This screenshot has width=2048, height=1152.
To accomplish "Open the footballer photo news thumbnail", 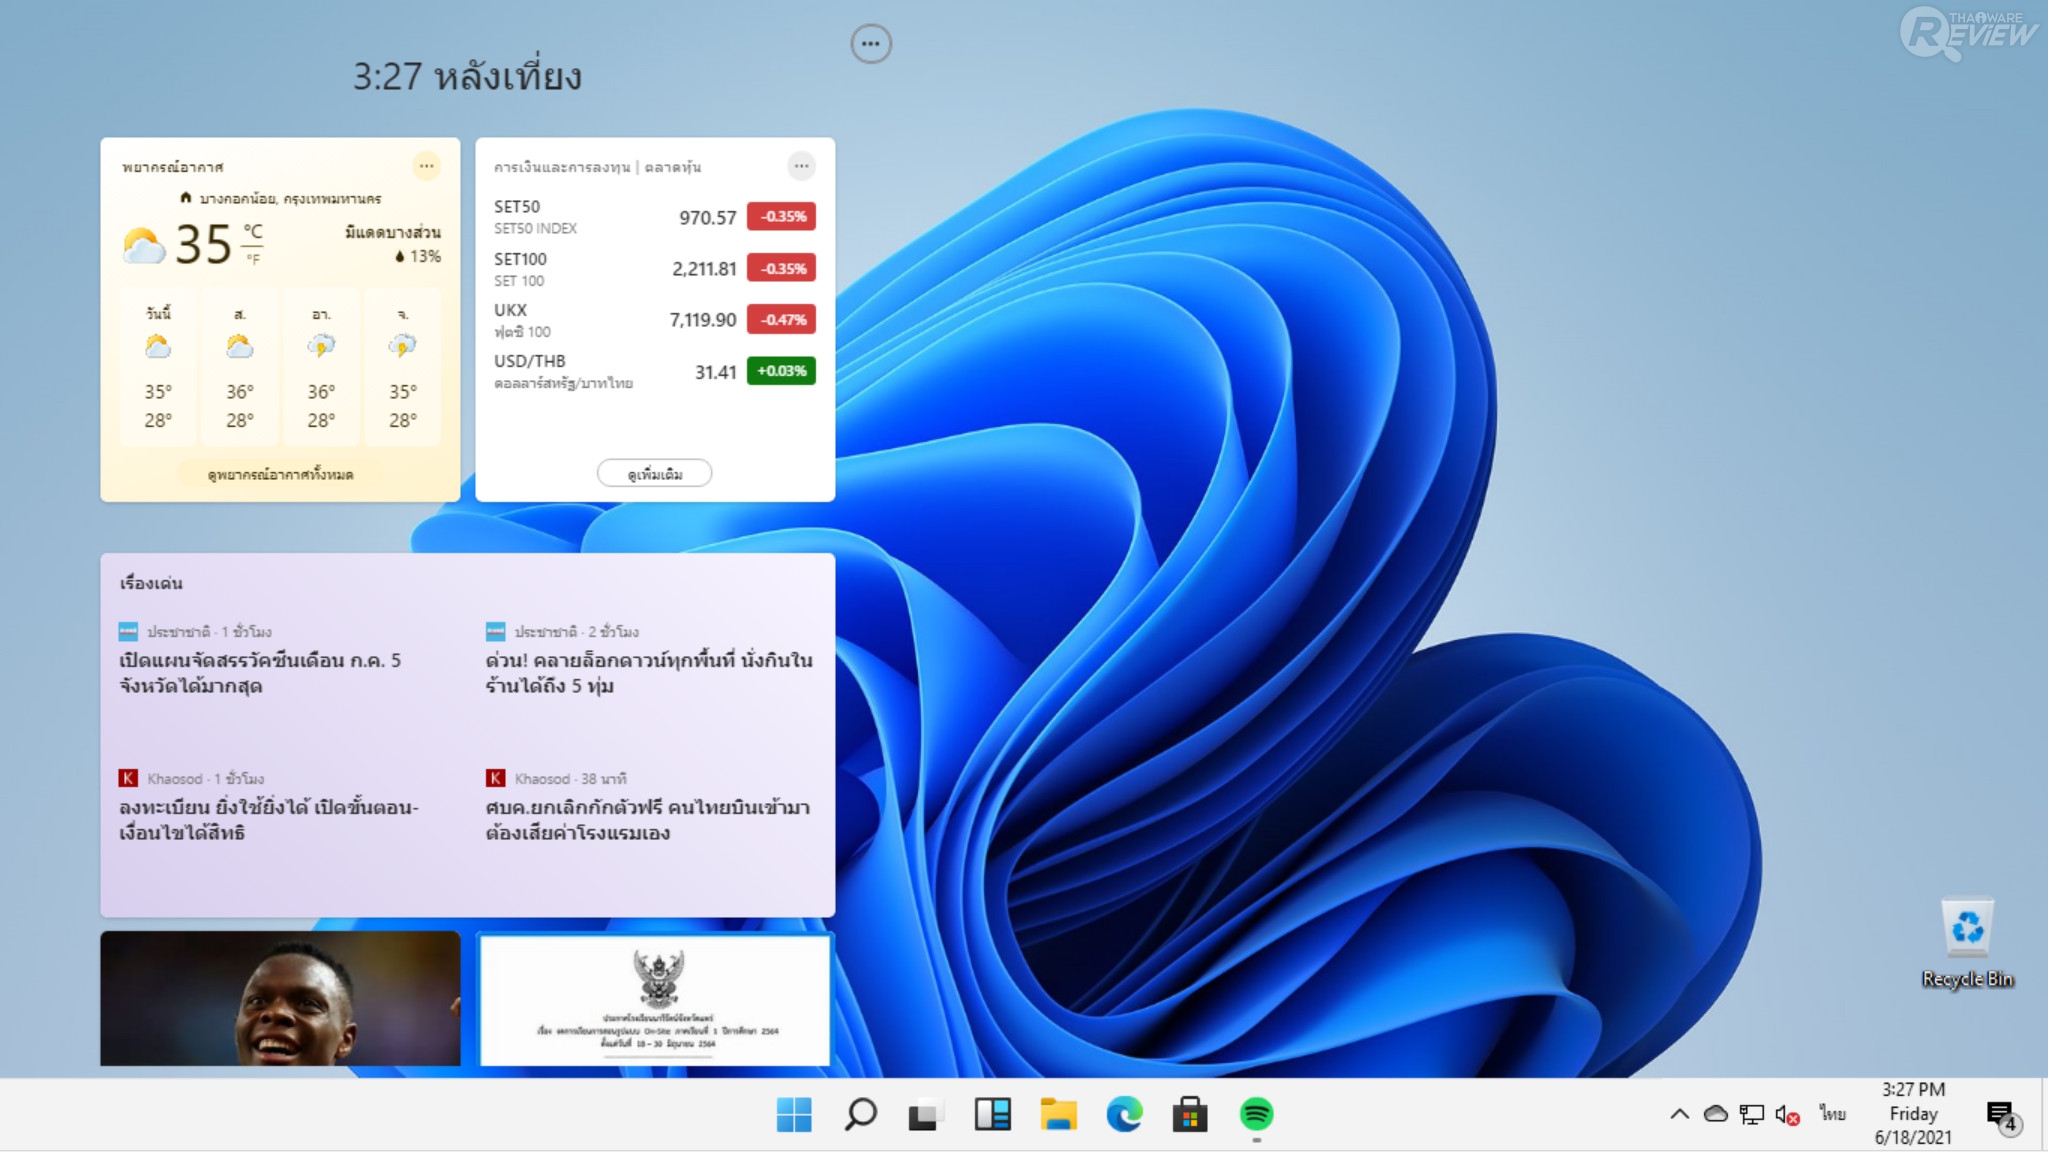I will (x=280, y=998).
